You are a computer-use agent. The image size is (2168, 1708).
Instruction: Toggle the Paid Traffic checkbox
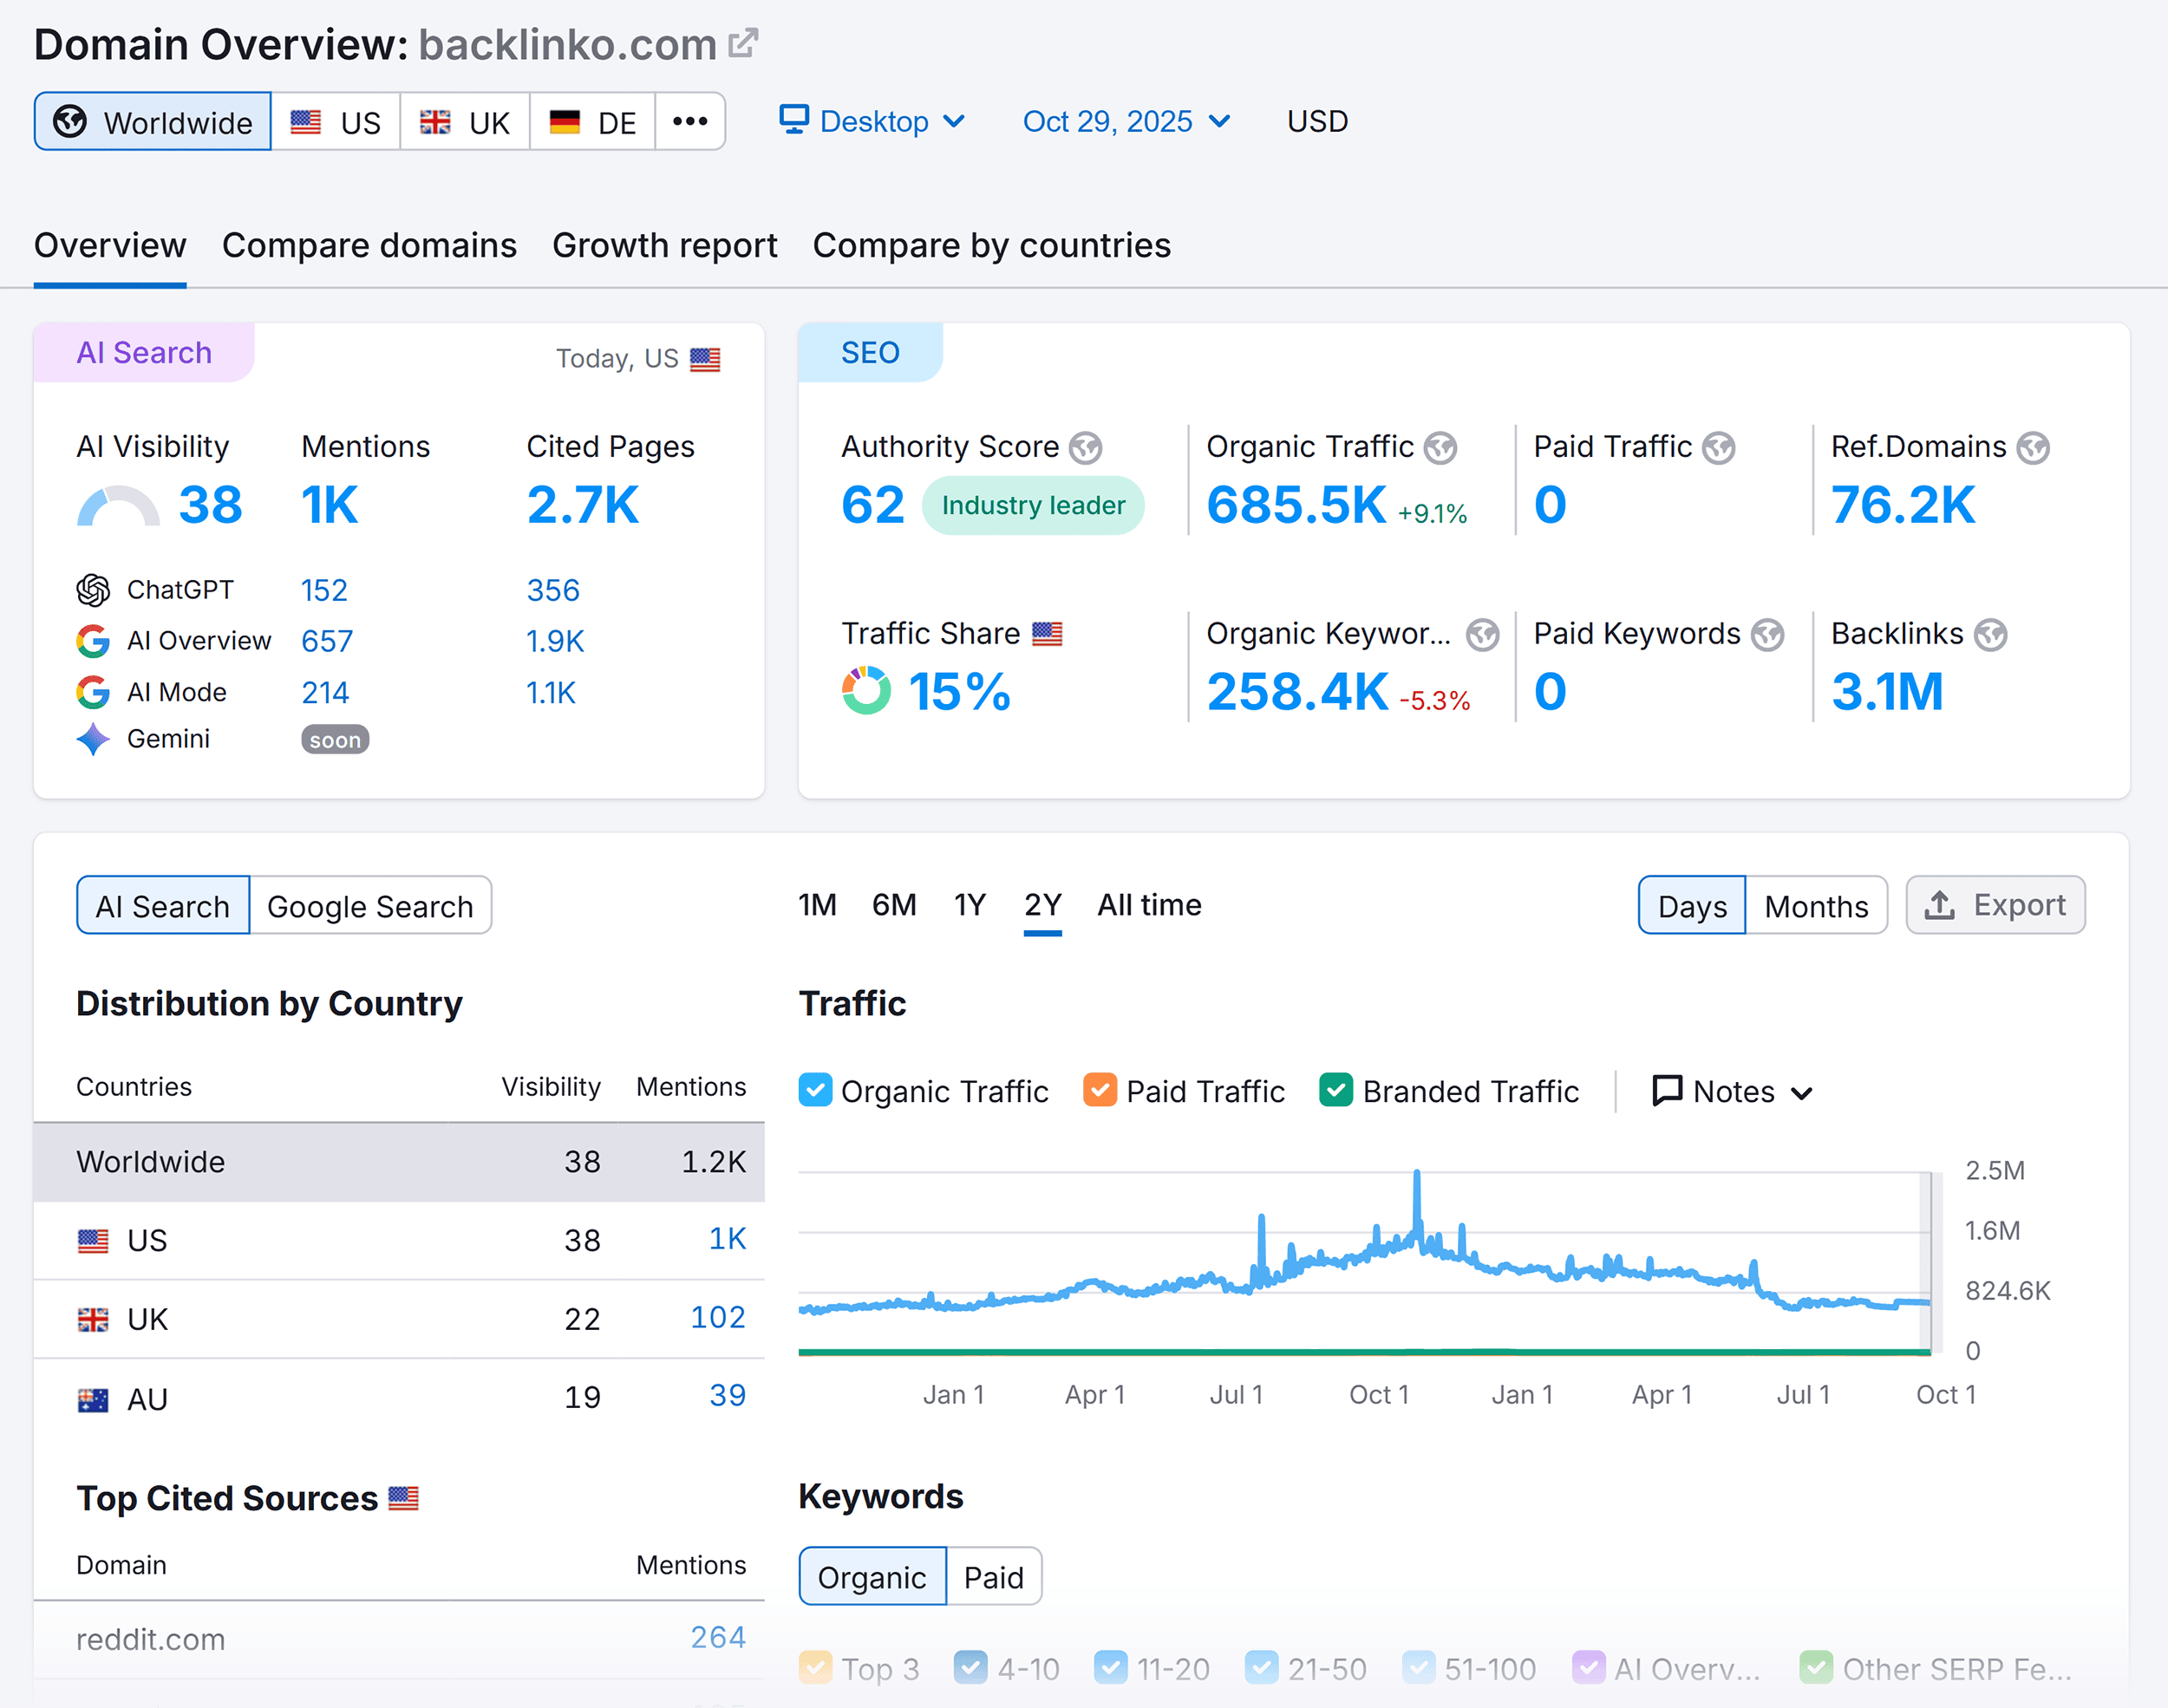coord(1100,1090)
